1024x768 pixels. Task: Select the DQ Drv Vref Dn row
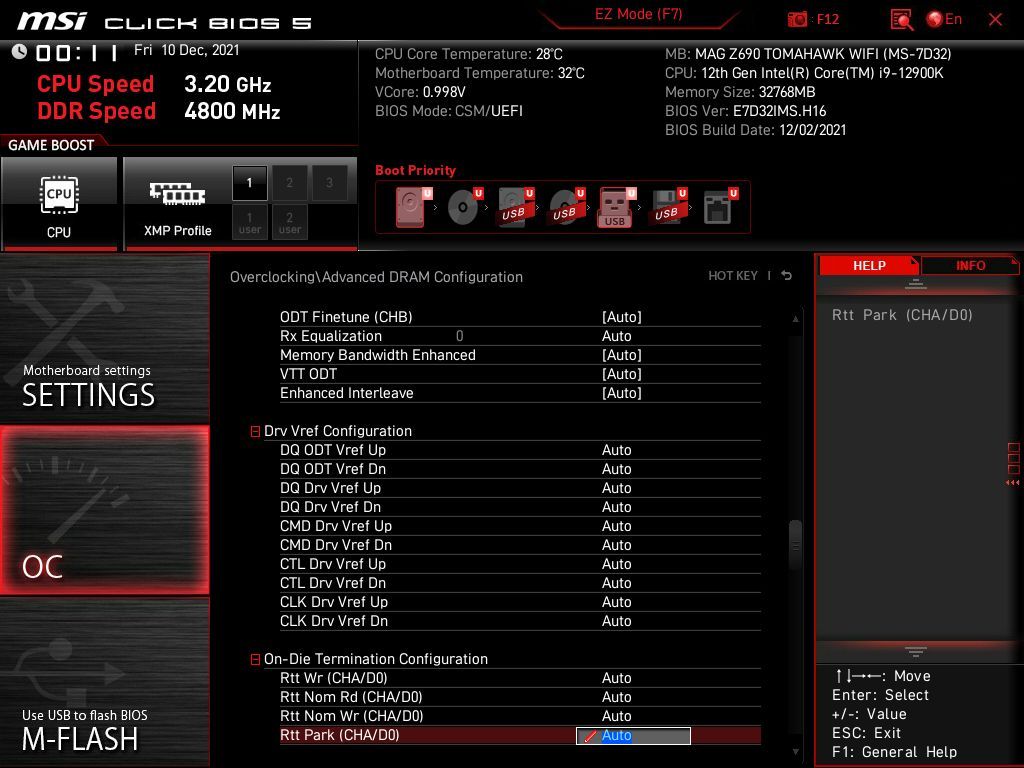(x=520, y=507)
